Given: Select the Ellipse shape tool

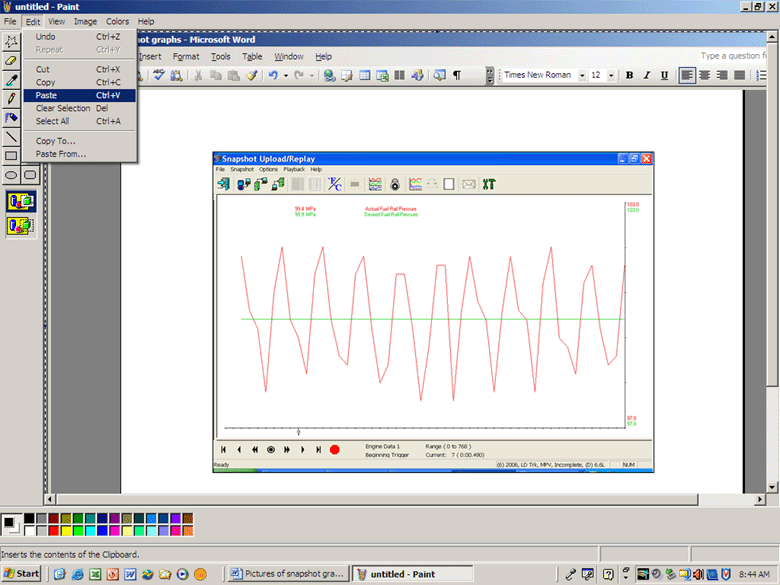Looking at the screenshot, I should pos(12,174).
